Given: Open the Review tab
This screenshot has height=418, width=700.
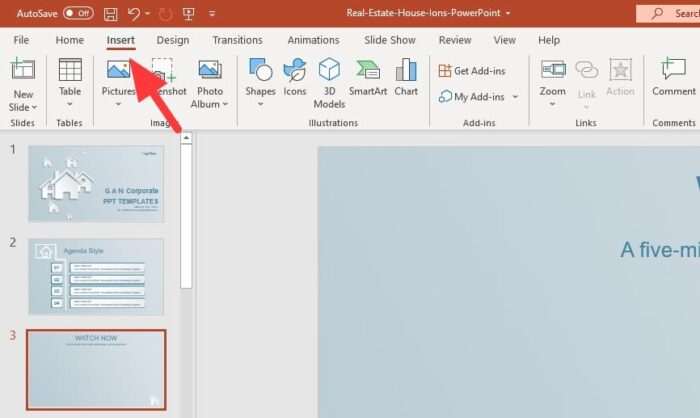Looking at the screenshot, I should 455,40.
